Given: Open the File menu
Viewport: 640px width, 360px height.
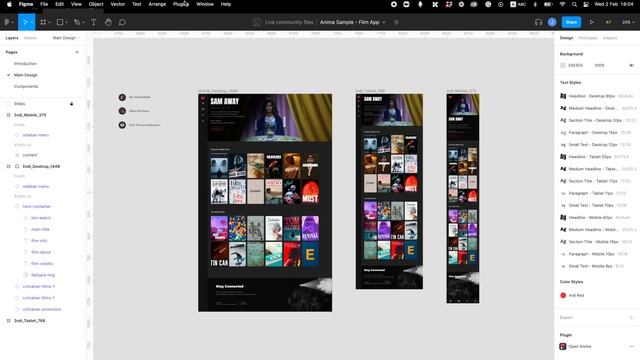Looking at the screenshot, I should point(44,4).
